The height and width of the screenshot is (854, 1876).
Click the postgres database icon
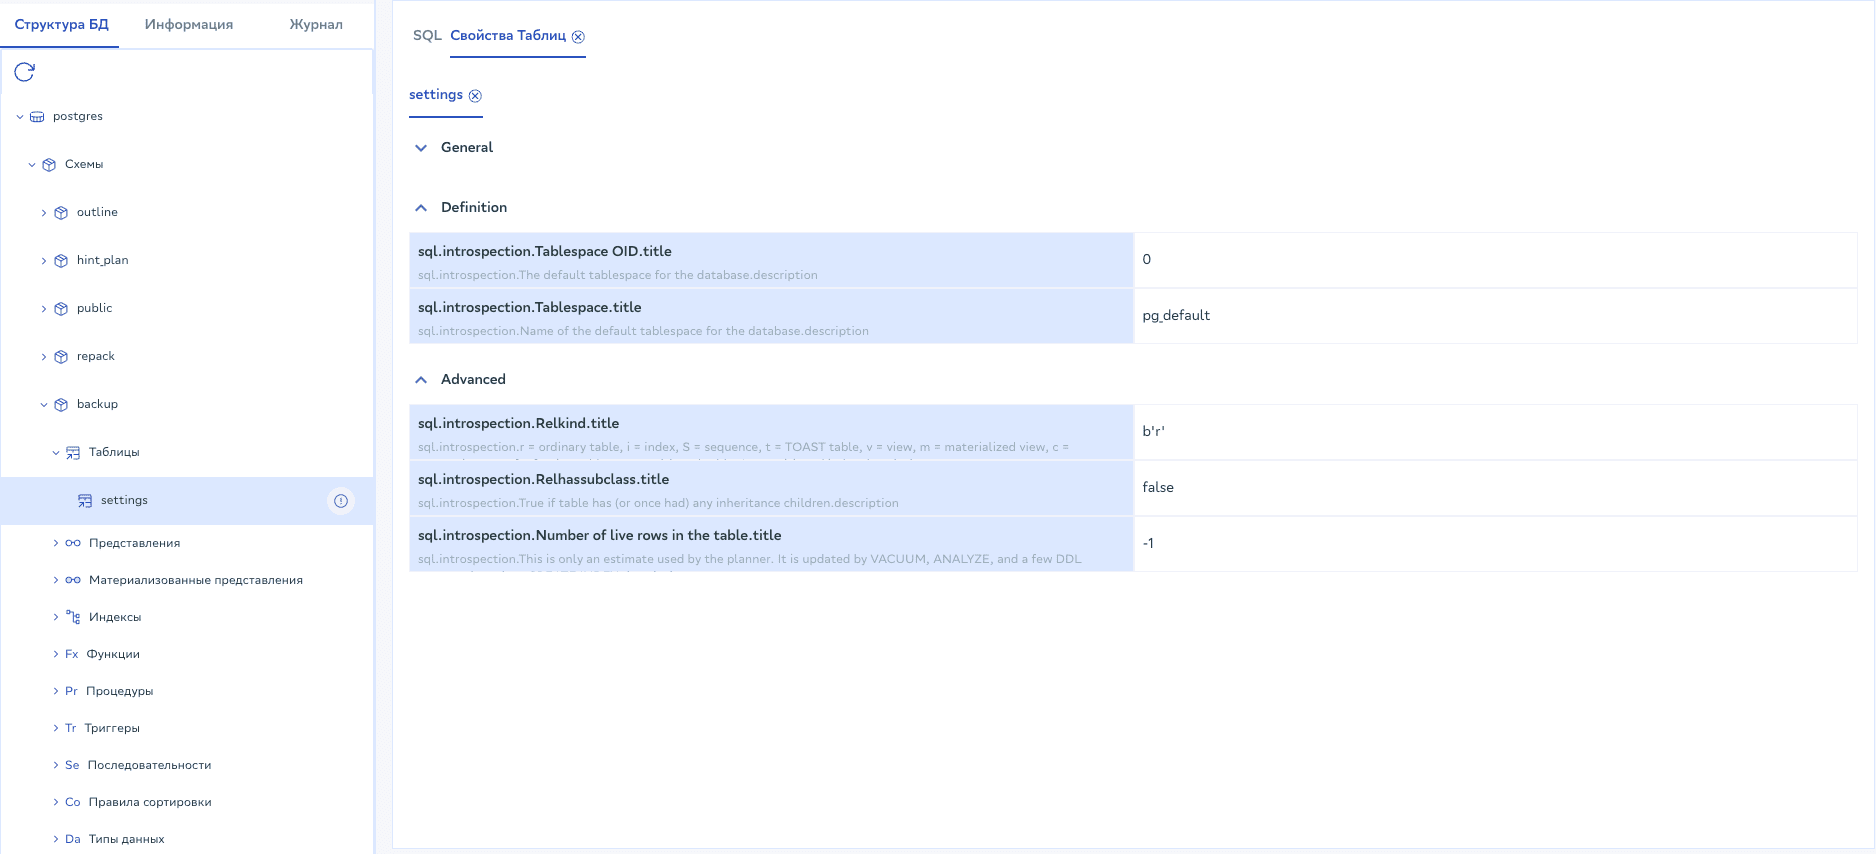(37, 117)
